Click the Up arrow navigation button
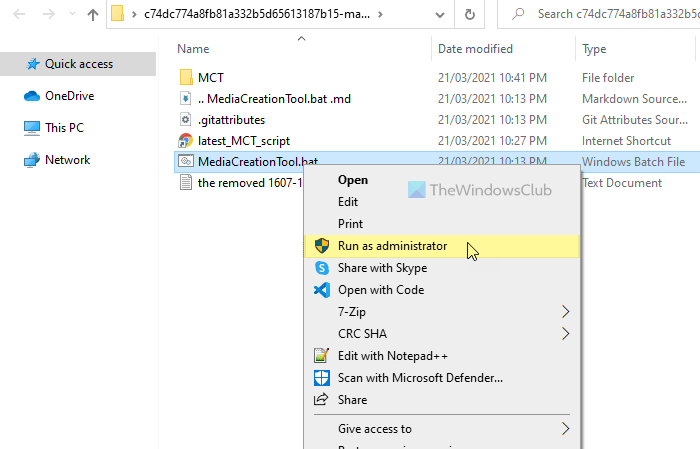This screenshot has height=449, width=700. 93,15
